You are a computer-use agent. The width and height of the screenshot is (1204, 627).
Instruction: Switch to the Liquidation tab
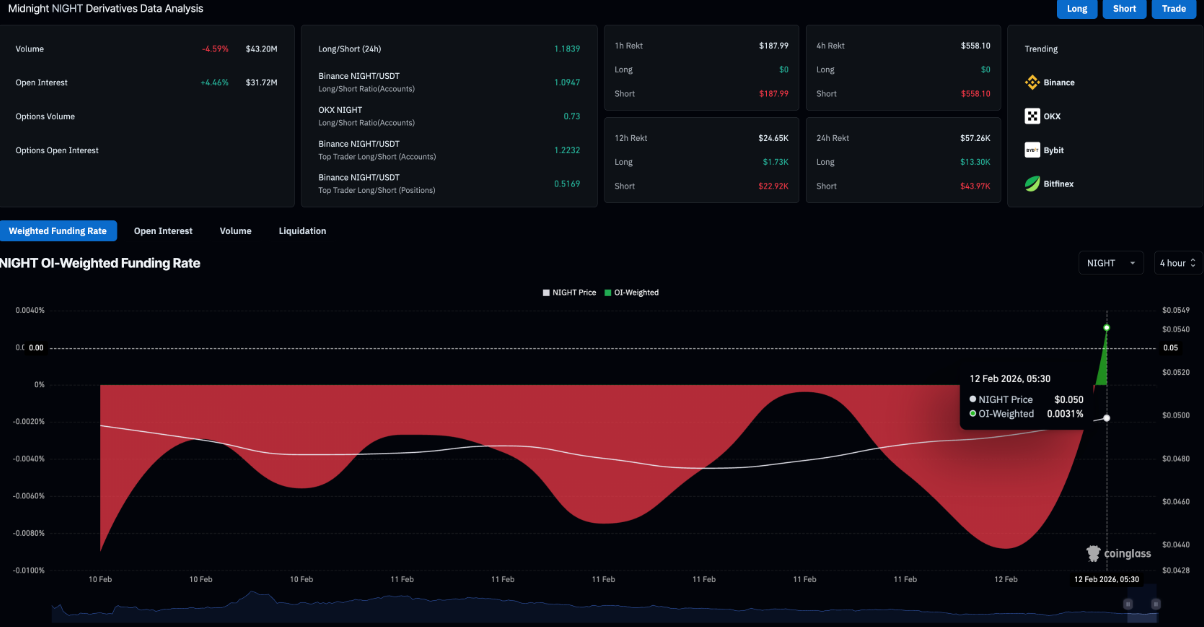click(x=302, y=231)
